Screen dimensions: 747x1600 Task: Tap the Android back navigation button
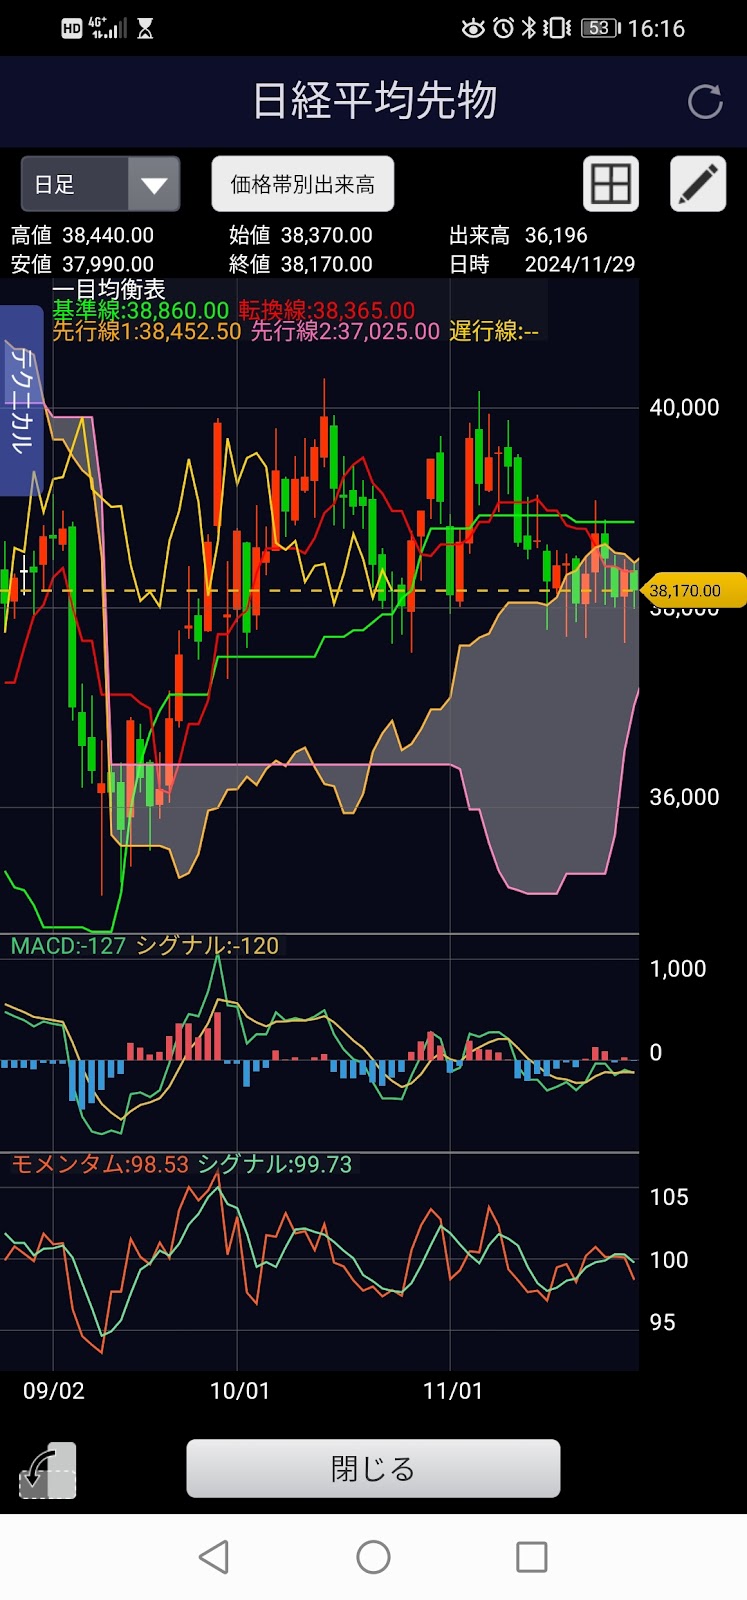(214, 1556)
